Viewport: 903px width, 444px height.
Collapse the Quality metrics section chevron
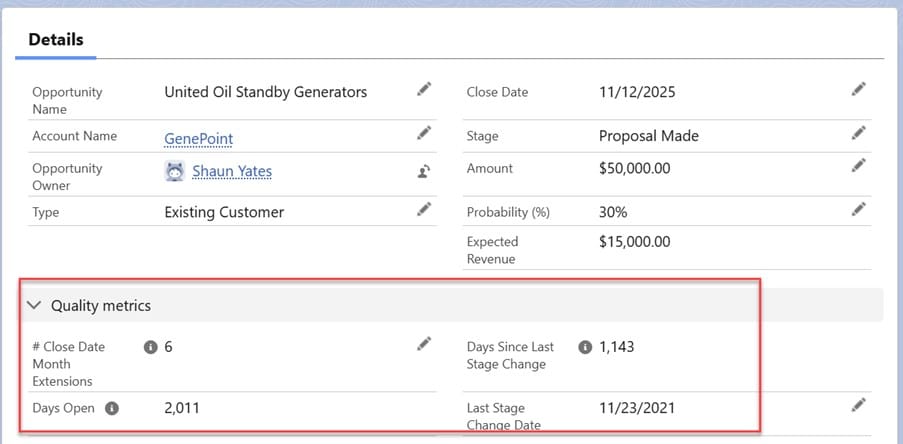34,305
